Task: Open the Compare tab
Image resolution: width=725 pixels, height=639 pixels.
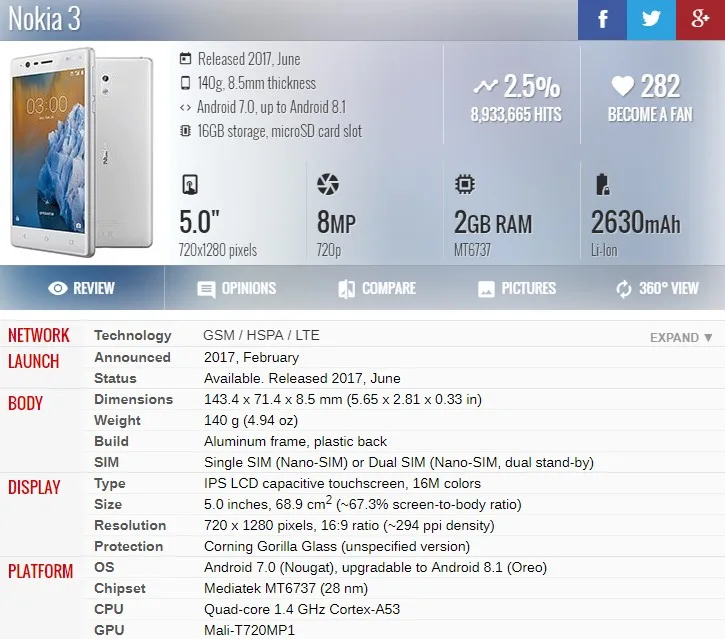Action: point(377,288)
